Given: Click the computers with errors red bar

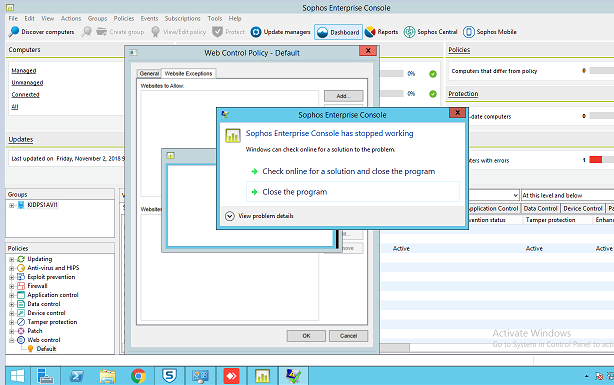Looking at the screenshot, I should coord(596,160).
